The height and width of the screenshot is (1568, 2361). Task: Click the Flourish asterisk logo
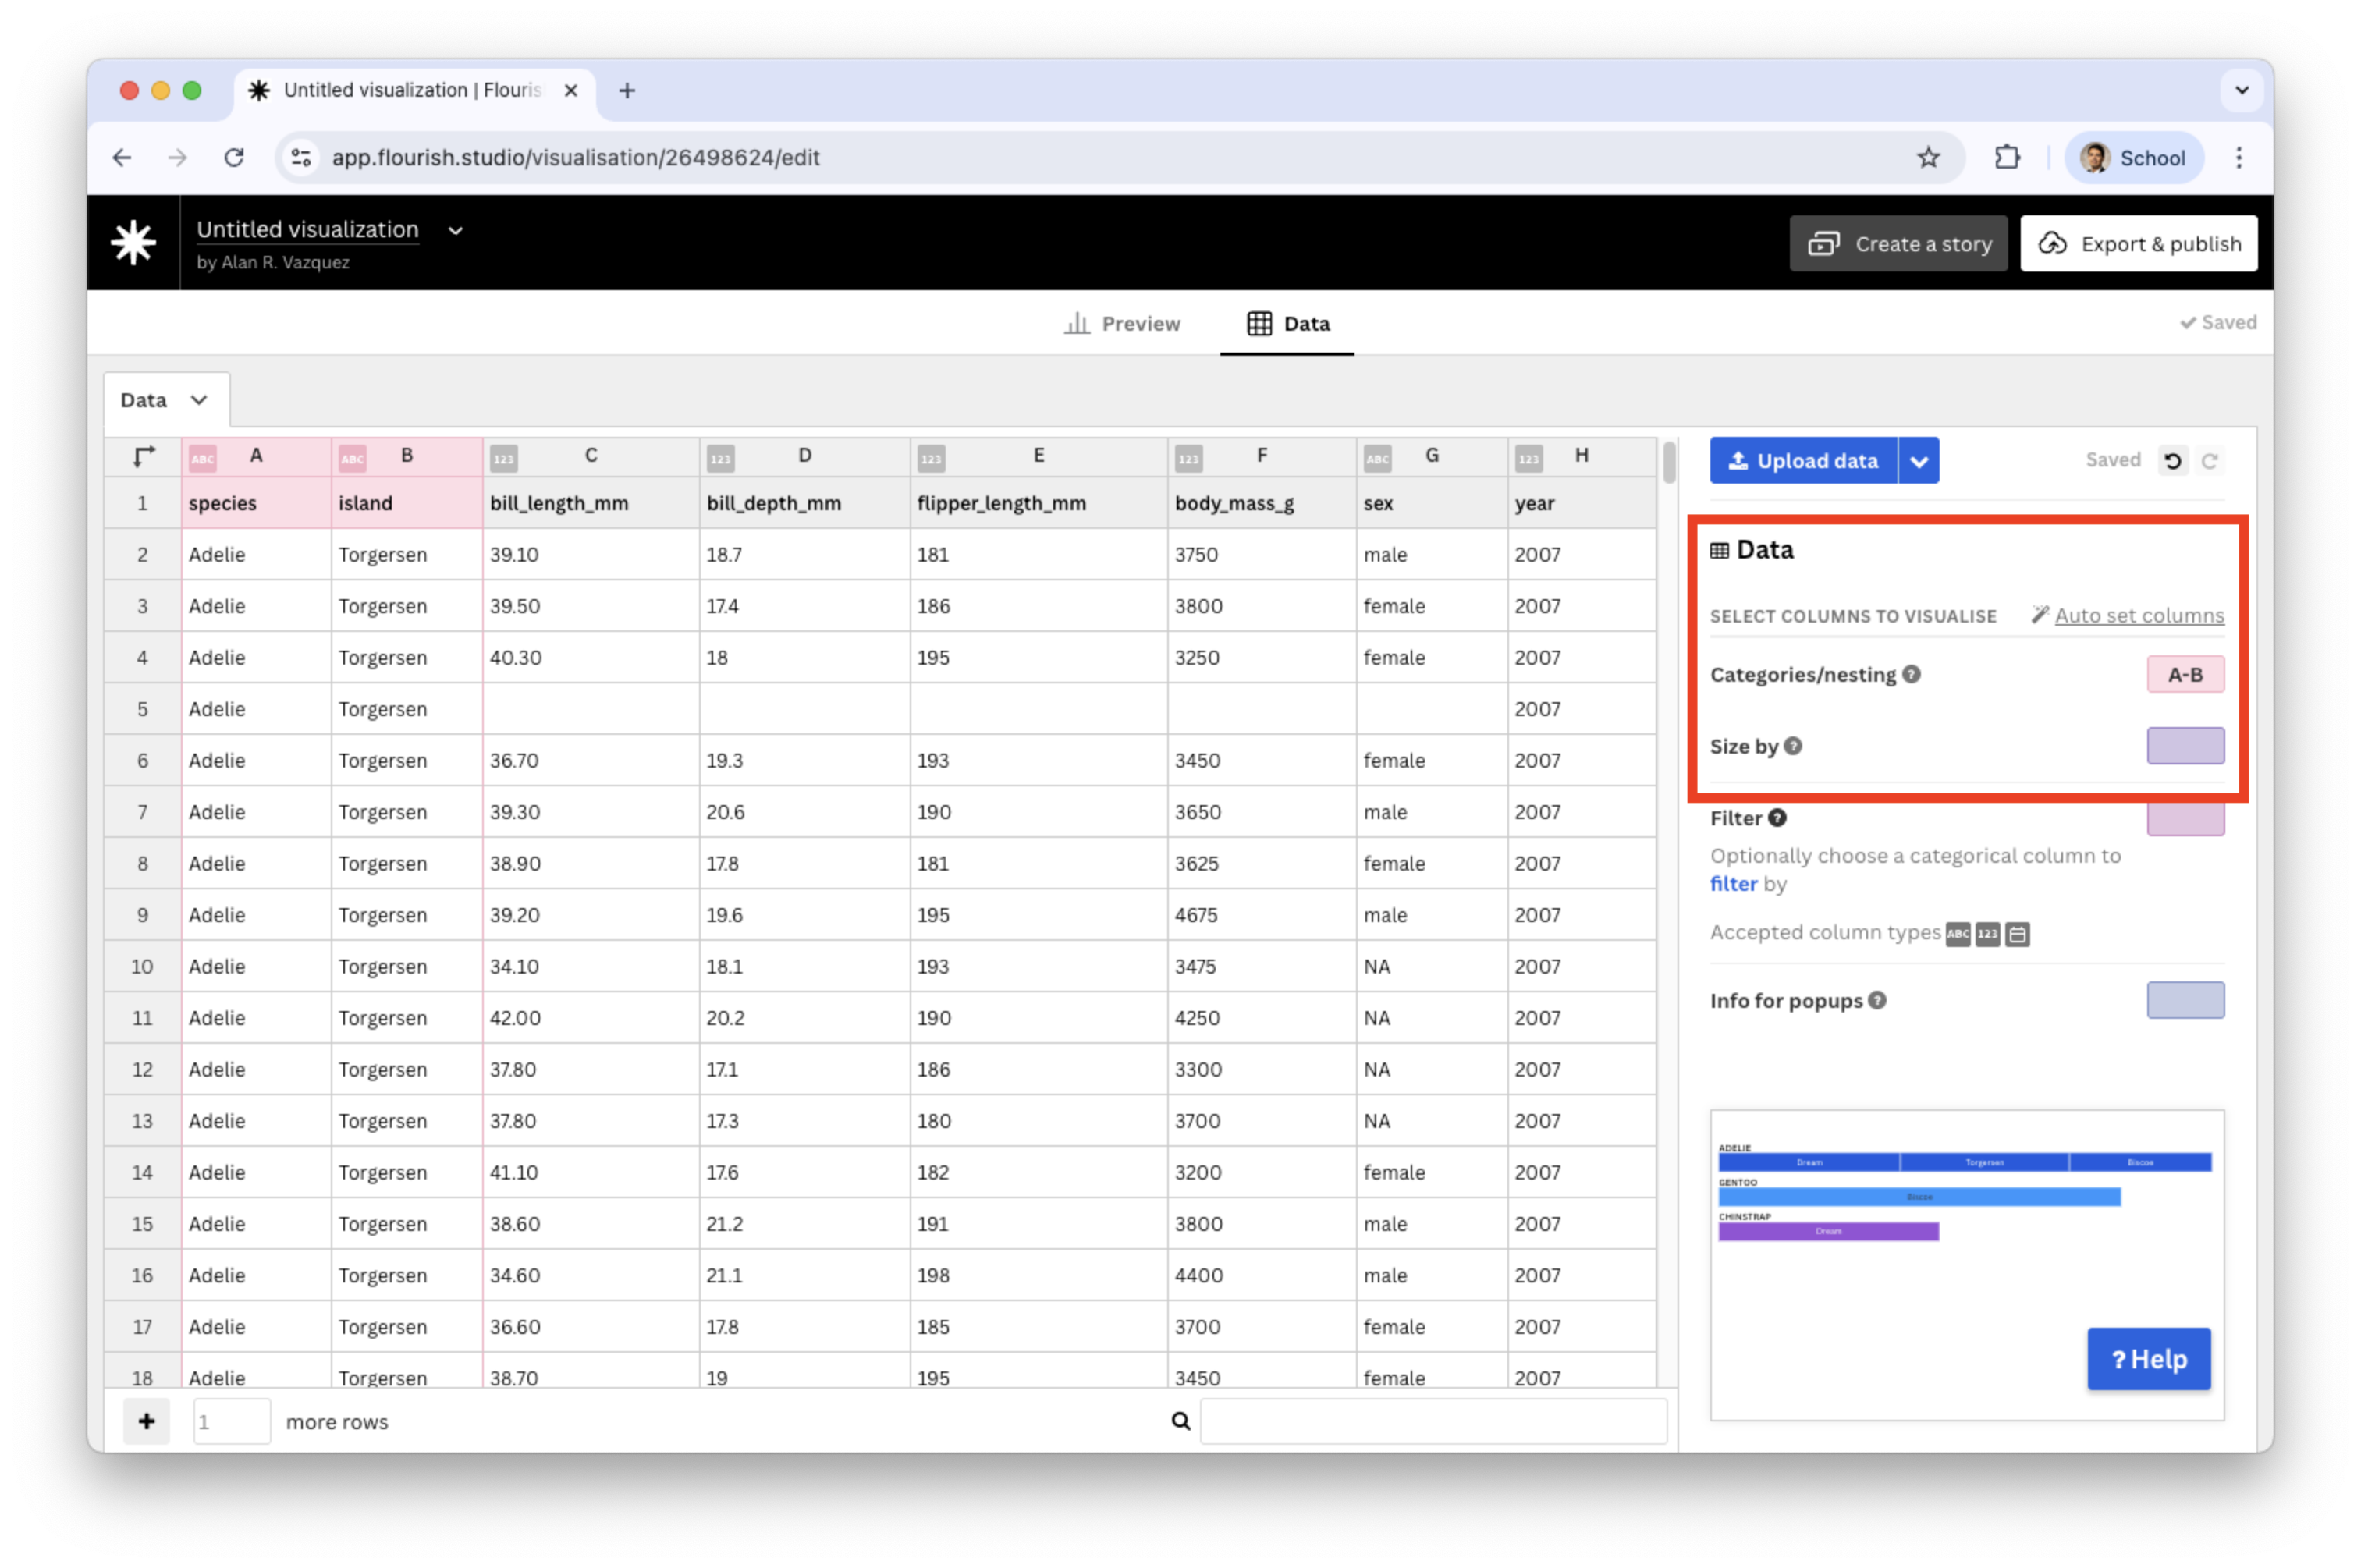click(133, 243)
